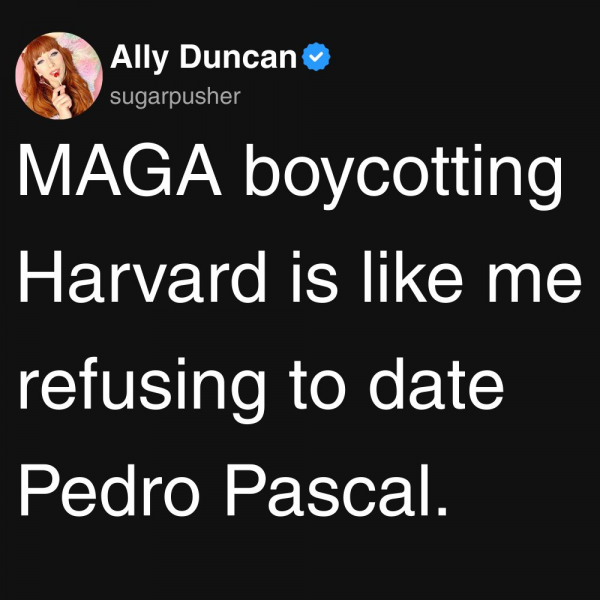Click the word to in the tweet
Screen dimensions: 600x600
317,386
